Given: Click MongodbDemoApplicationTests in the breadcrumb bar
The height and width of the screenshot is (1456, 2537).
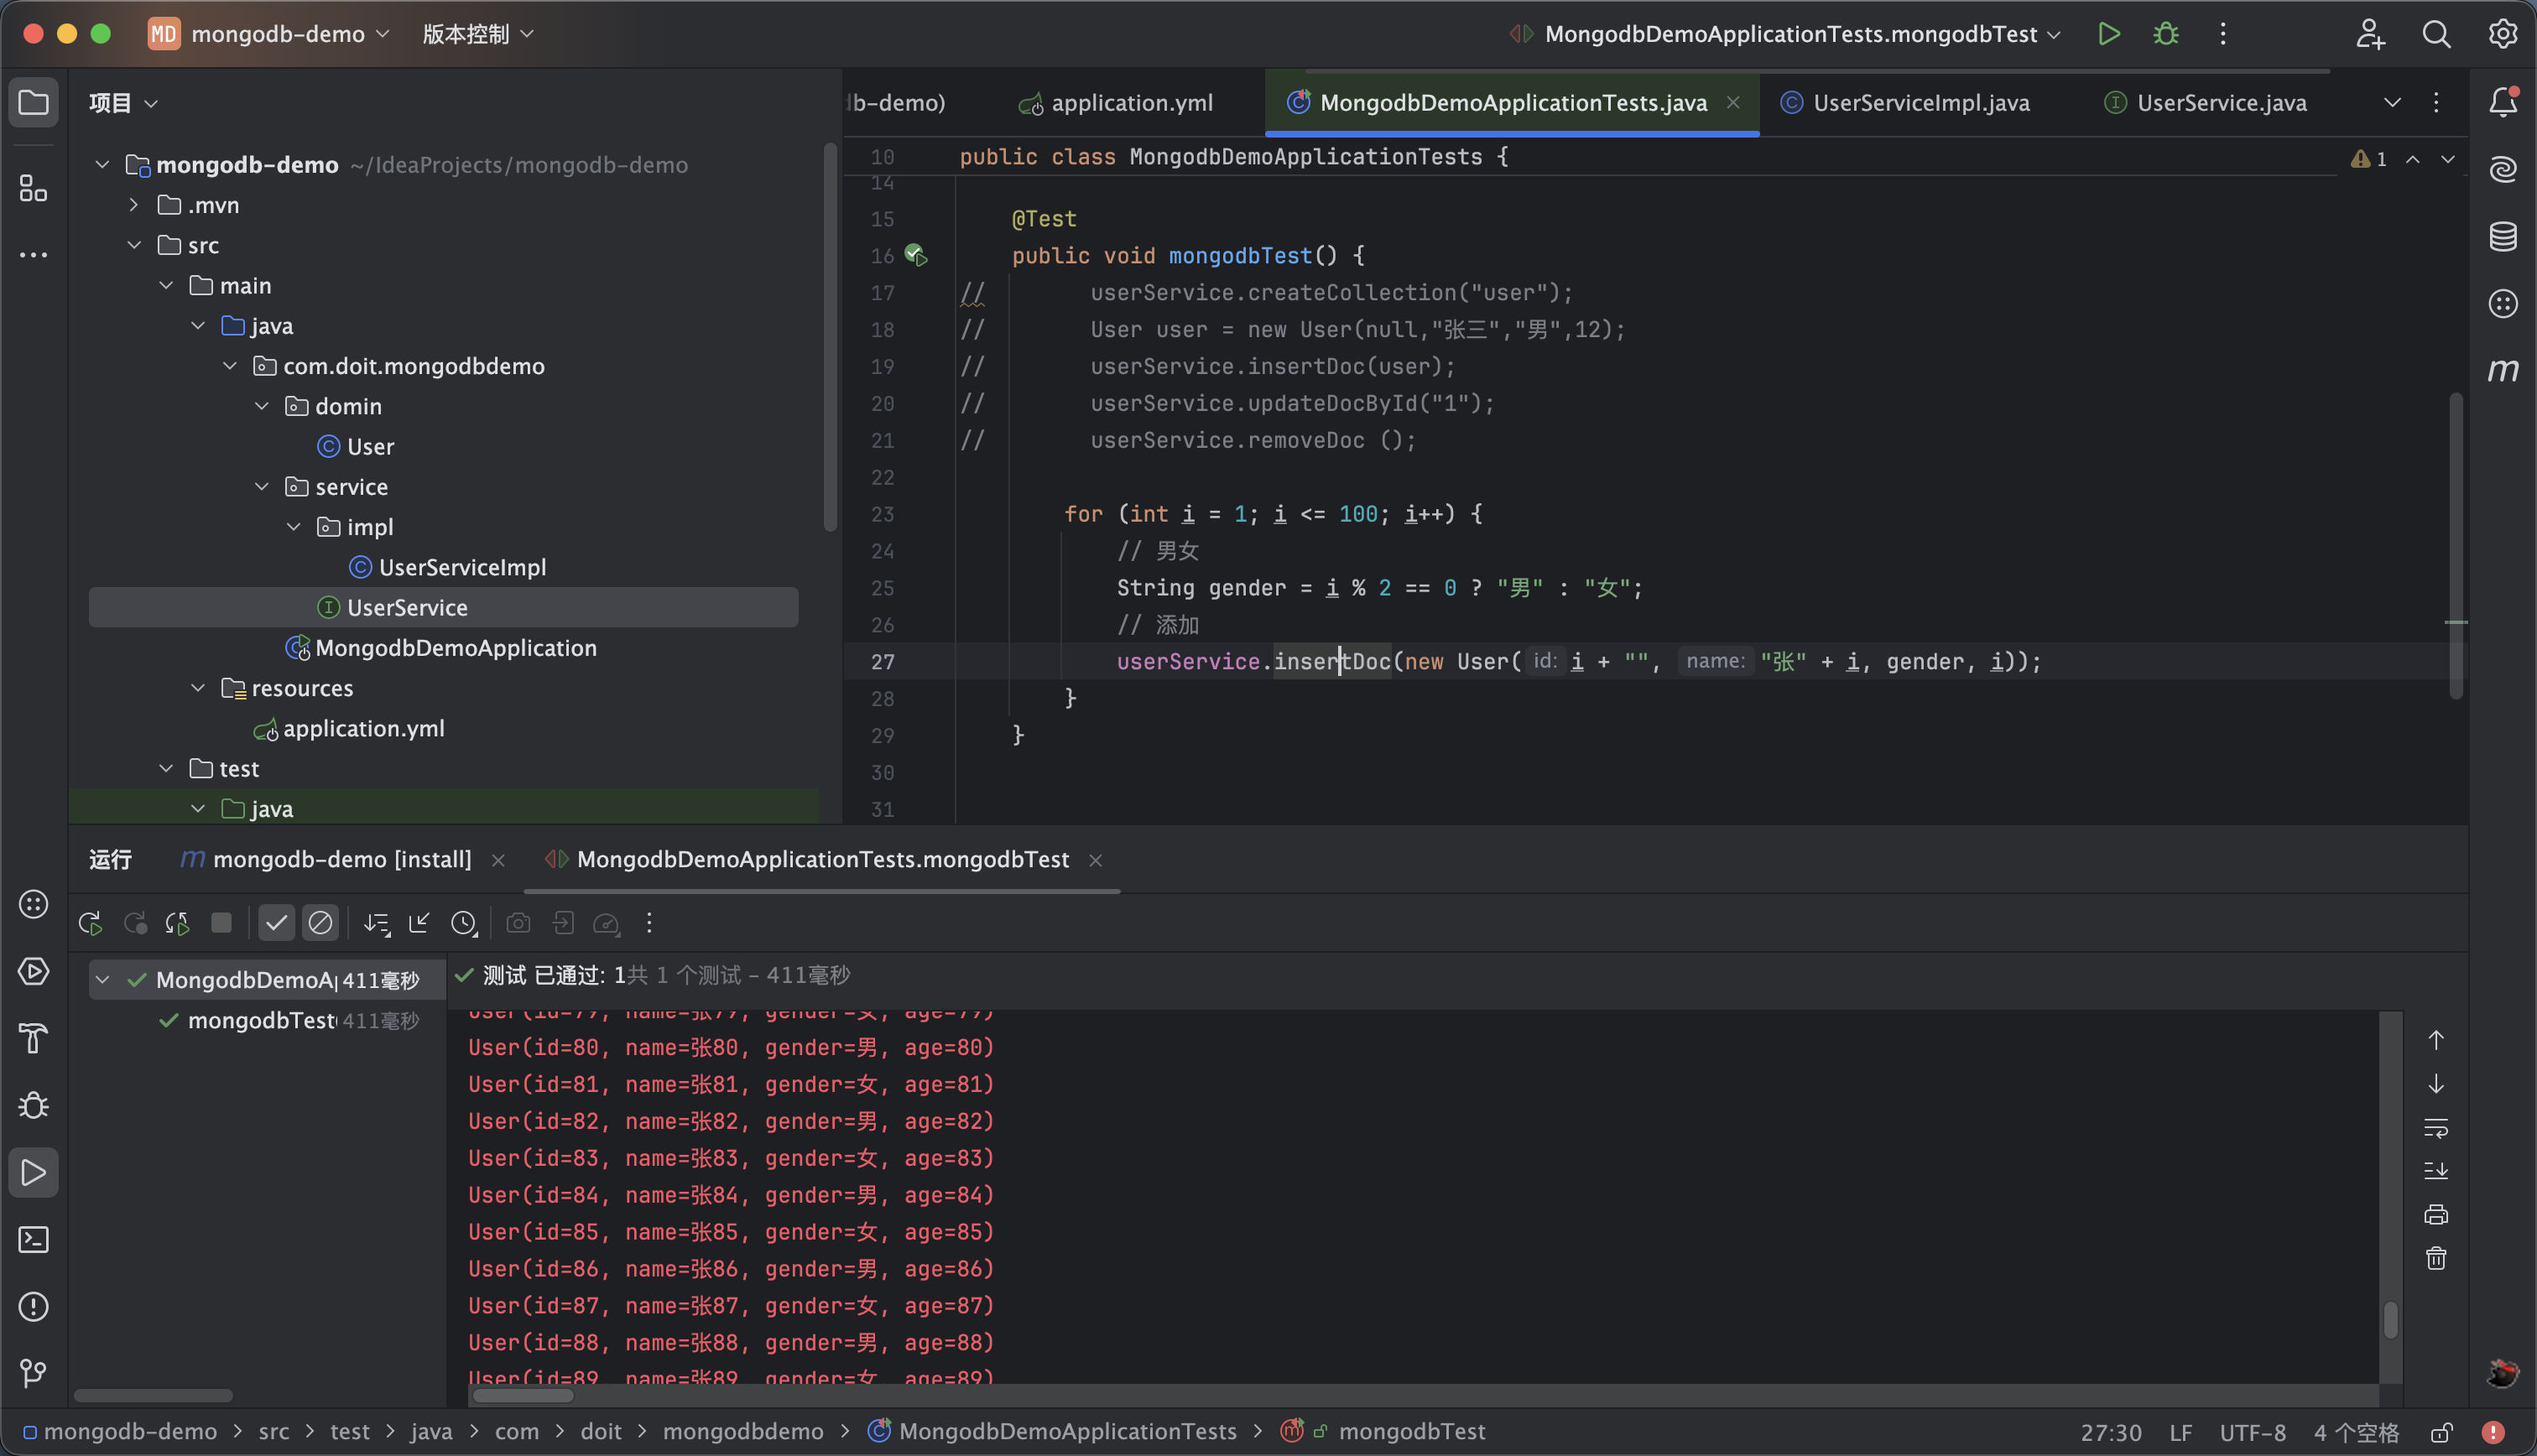Looking at the screenshot, I should tap(1066, 1432).
